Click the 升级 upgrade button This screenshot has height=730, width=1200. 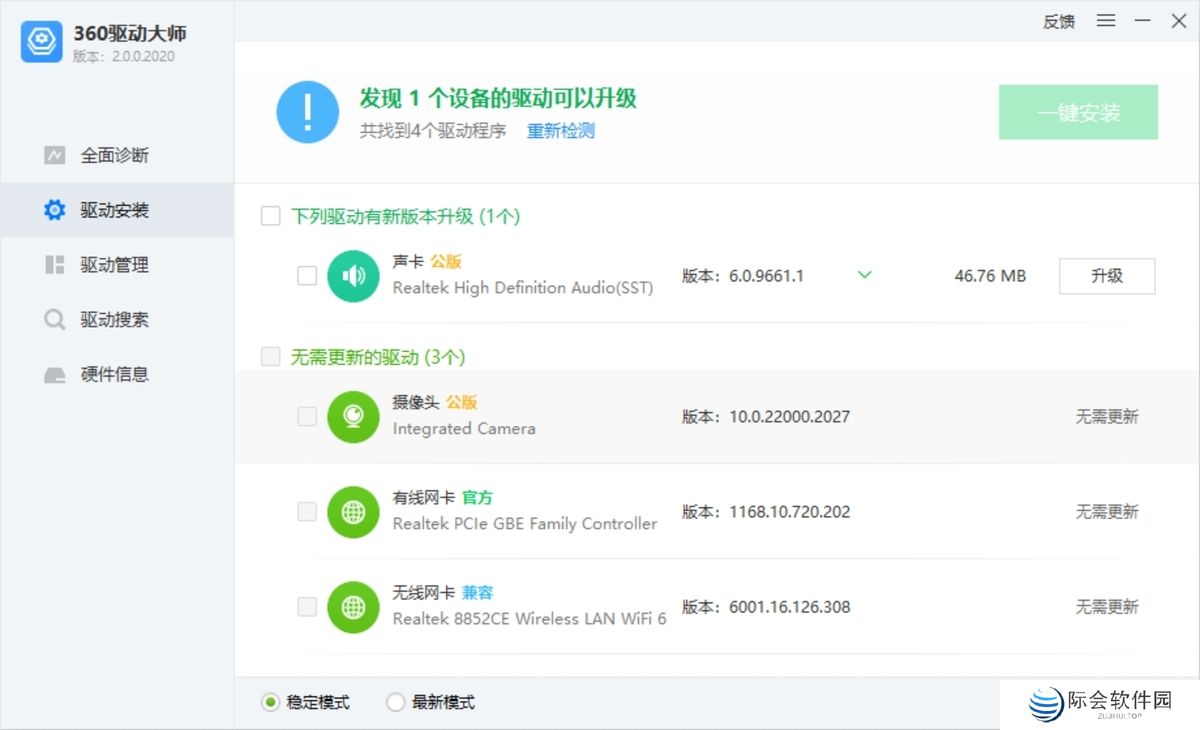click(1107, 276)
